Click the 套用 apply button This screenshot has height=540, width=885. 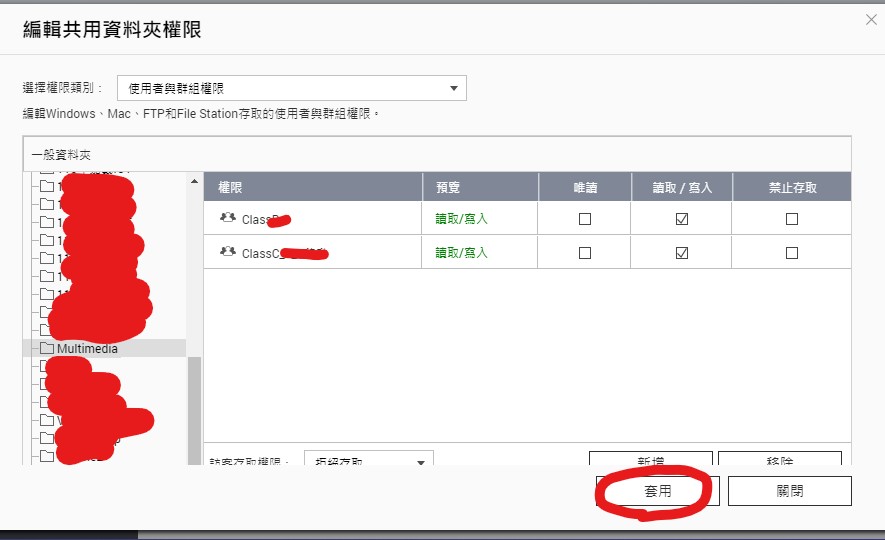(657, 491)
